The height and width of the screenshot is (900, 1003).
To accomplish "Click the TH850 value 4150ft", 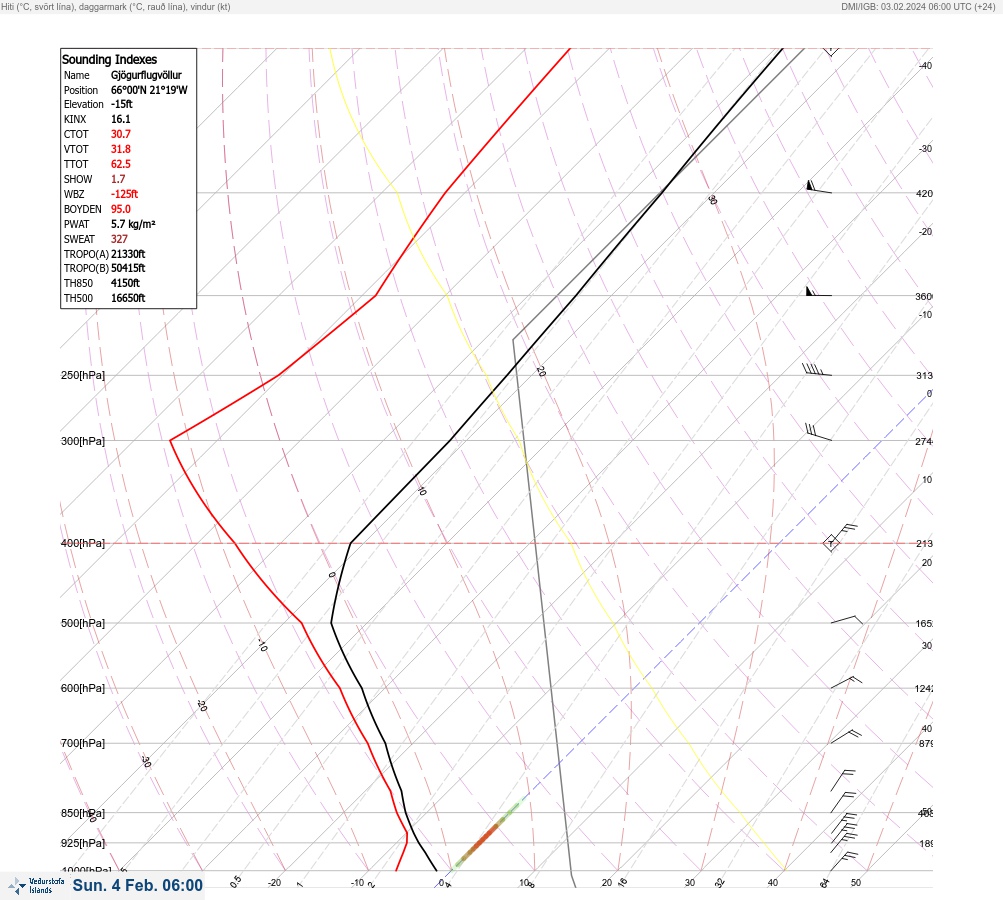I will tap(125, 283).
